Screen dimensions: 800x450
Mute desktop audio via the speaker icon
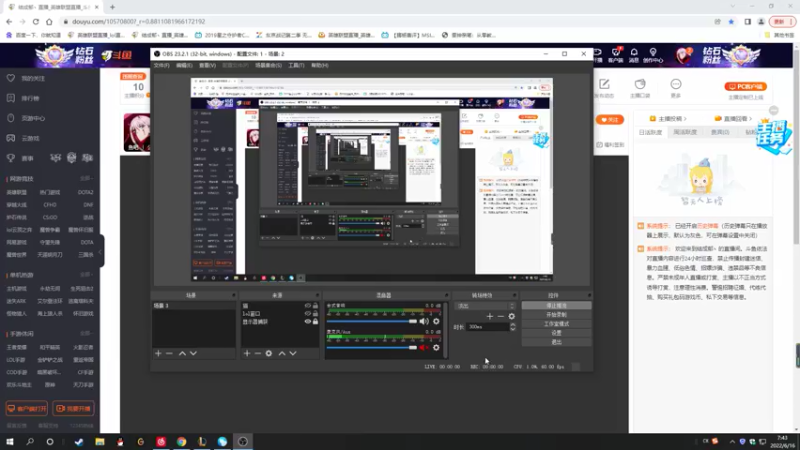pos(424,321)
